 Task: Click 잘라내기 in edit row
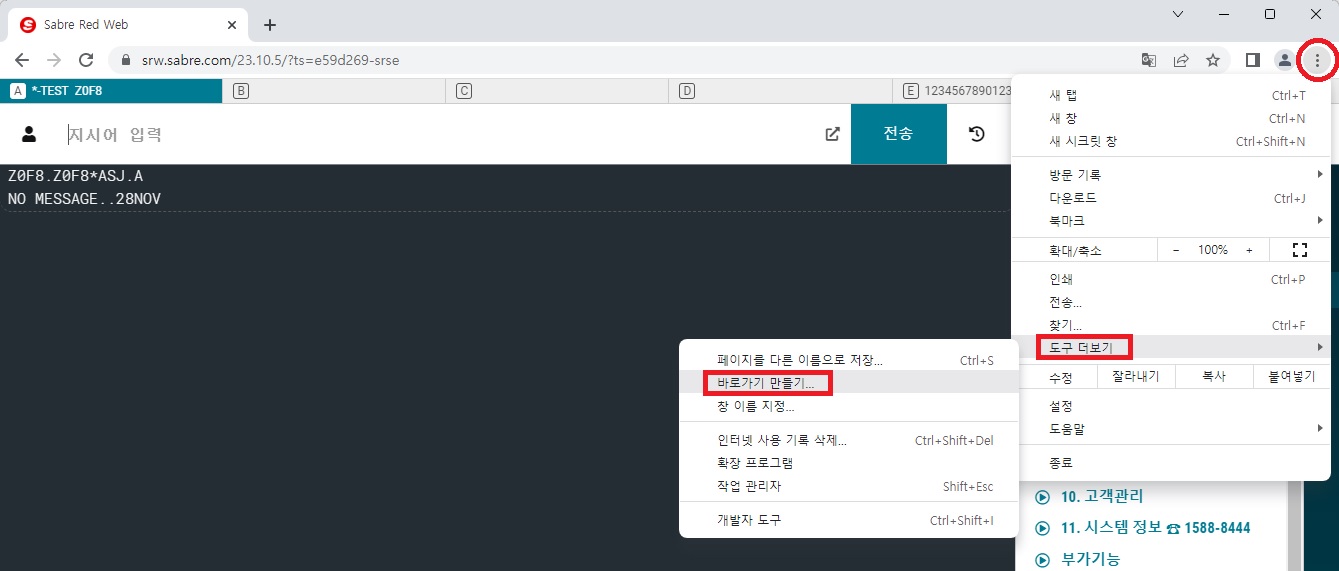[x=1136, y=378]
